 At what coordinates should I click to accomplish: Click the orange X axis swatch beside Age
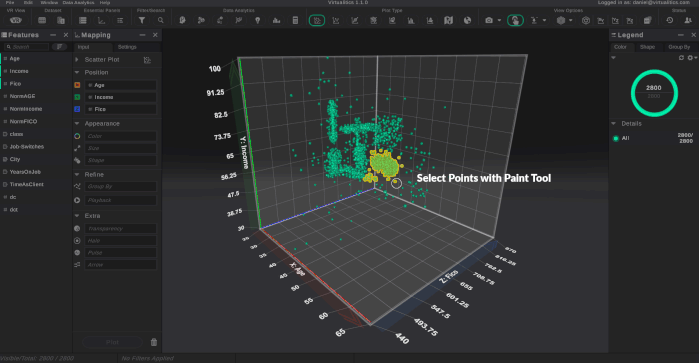(77, 85)
